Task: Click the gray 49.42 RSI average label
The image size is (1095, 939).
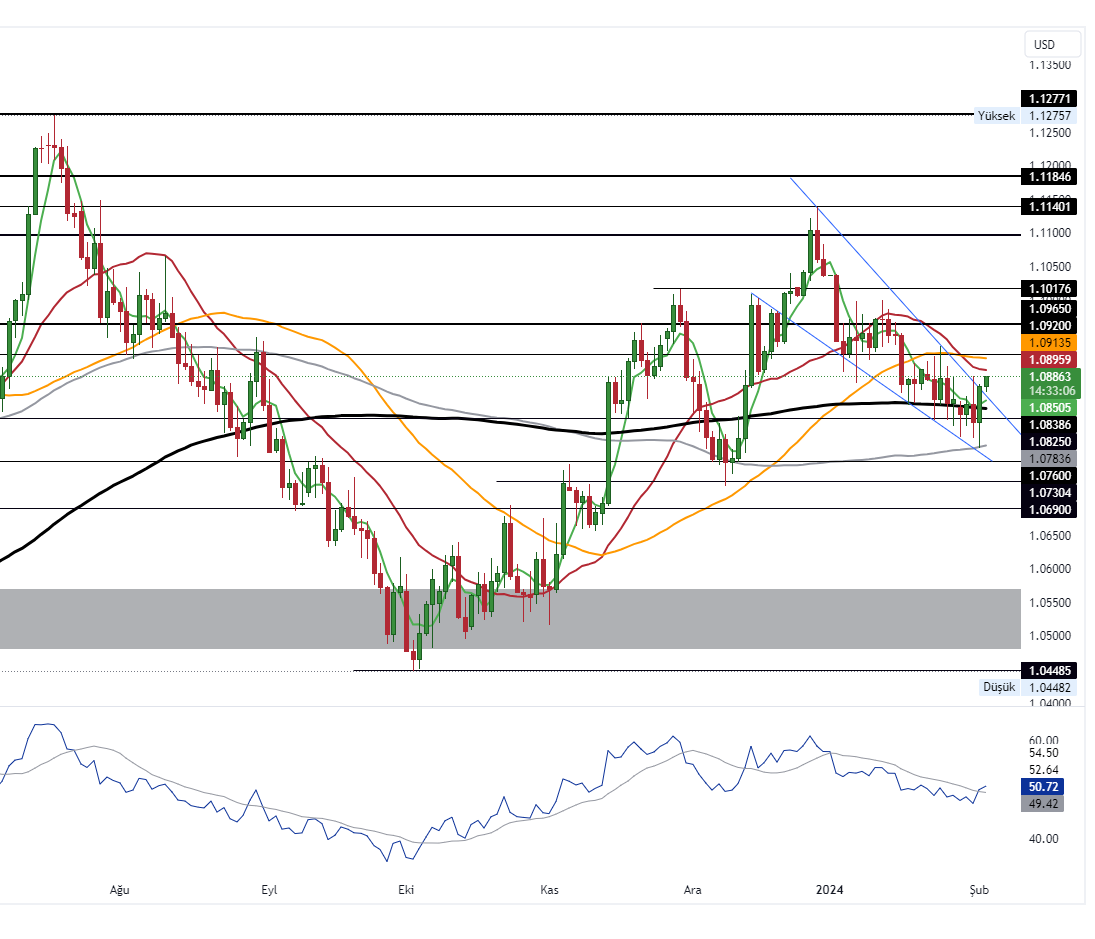Action: click(1049, 804)
